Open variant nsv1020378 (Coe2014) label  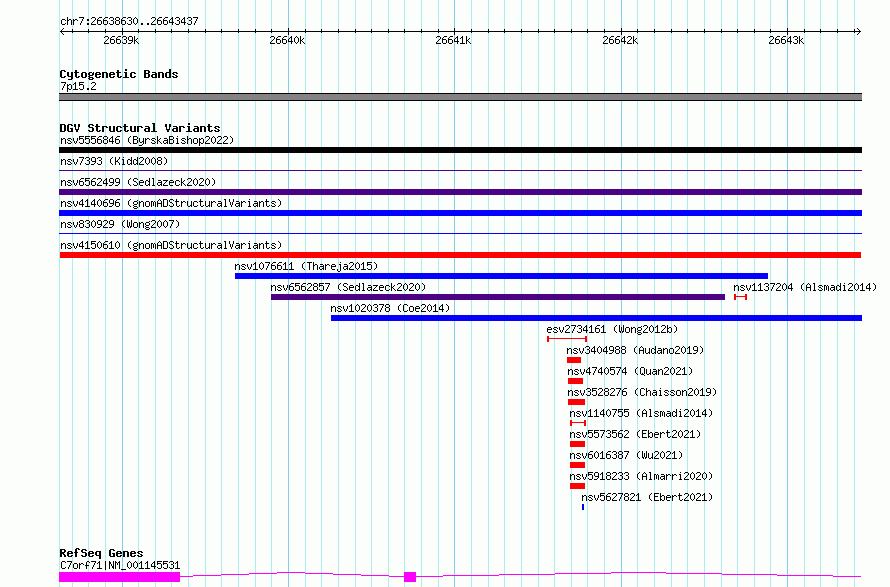click(390, 308)
